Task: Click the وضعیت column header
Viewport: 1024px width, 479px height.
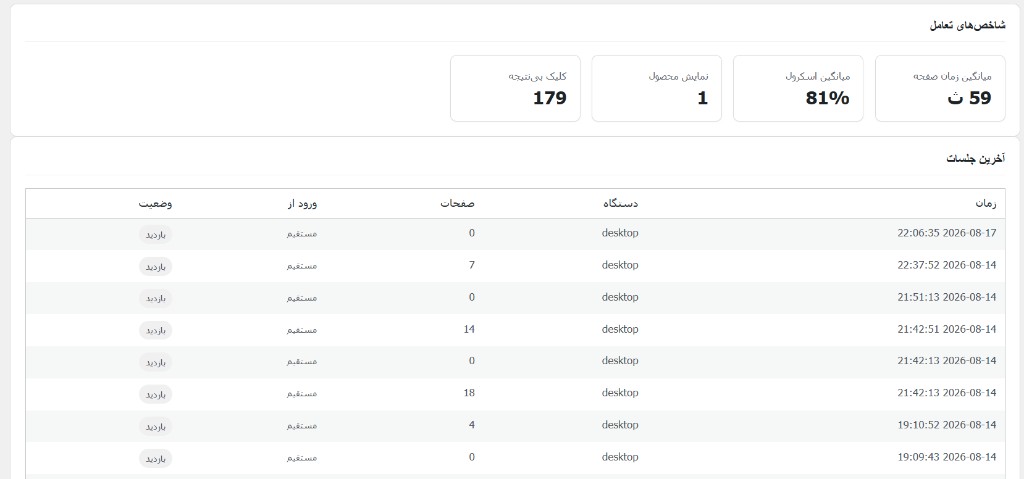Action: 155,203
